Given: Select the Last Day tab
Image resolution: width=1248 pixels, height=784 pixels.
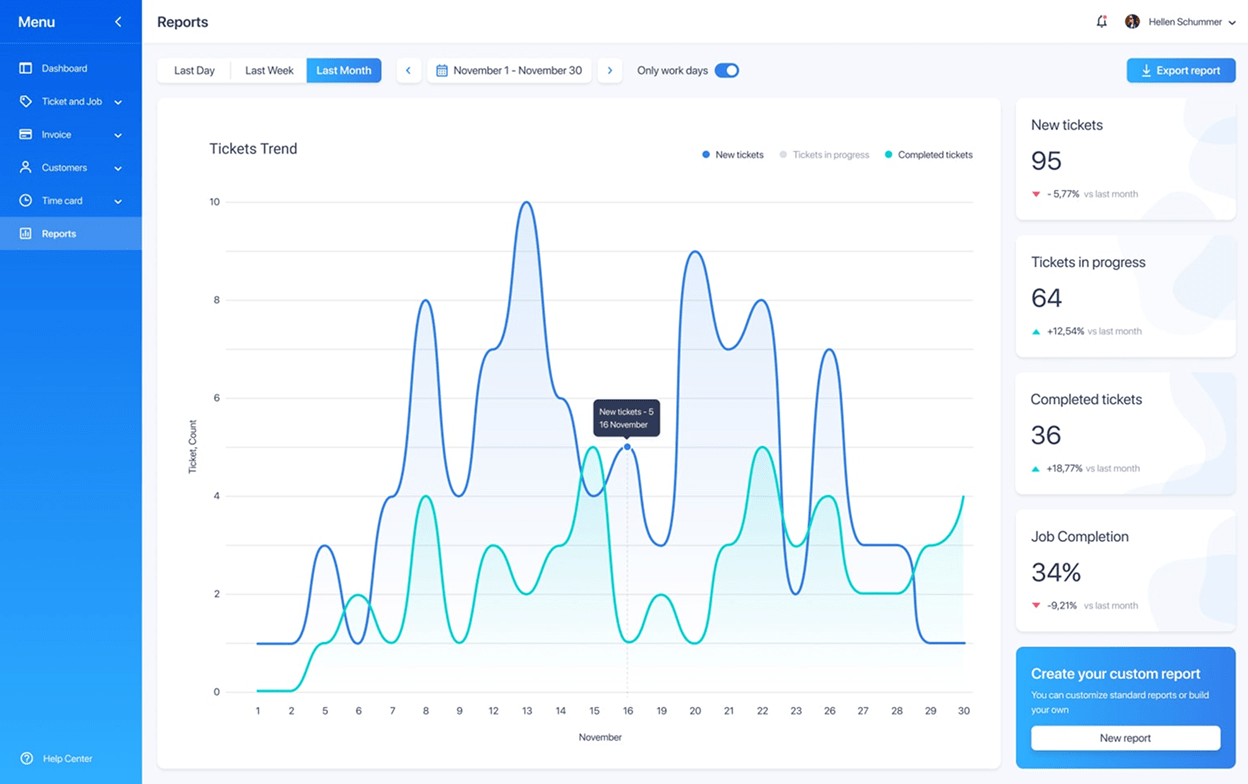Looking at the screenshot, I should (x=194, y=70).
